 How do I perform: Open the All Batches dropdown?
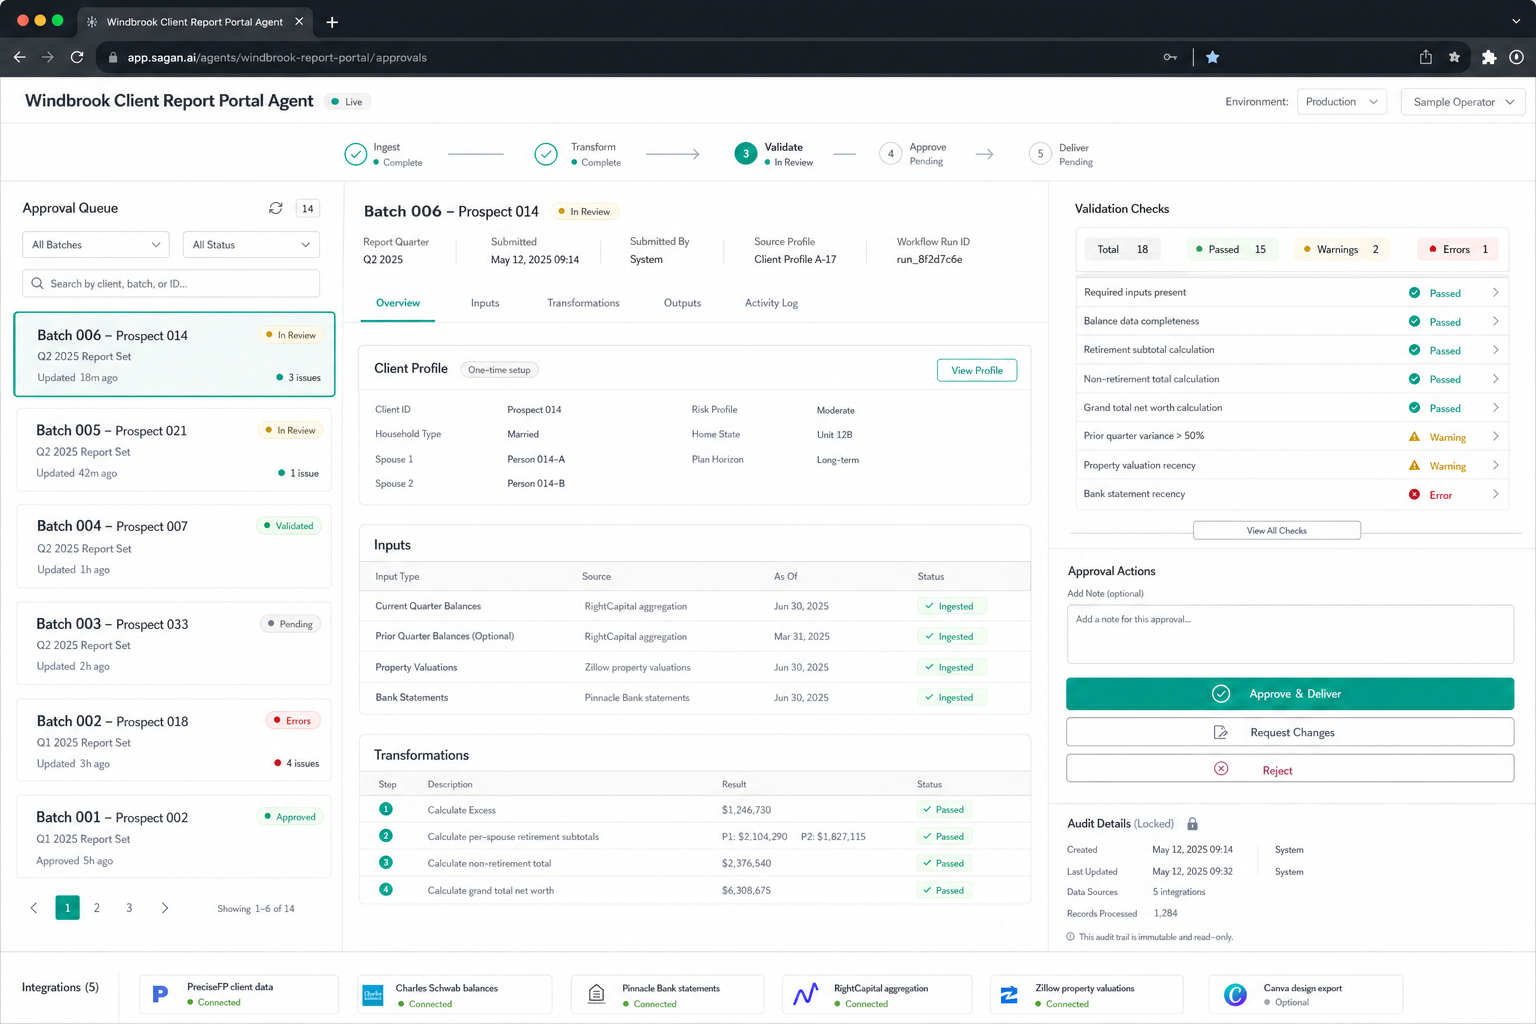(x=96, y=244)
